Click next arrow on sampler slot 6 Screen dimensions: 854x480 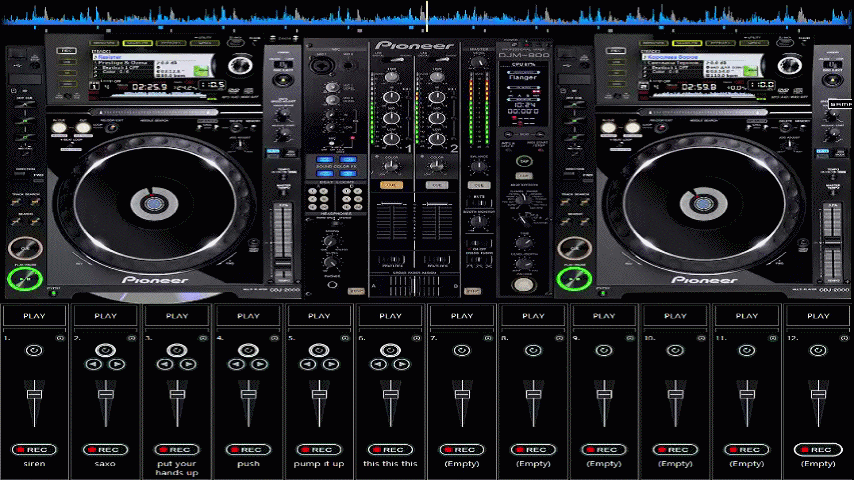click(x=402, y=364)
